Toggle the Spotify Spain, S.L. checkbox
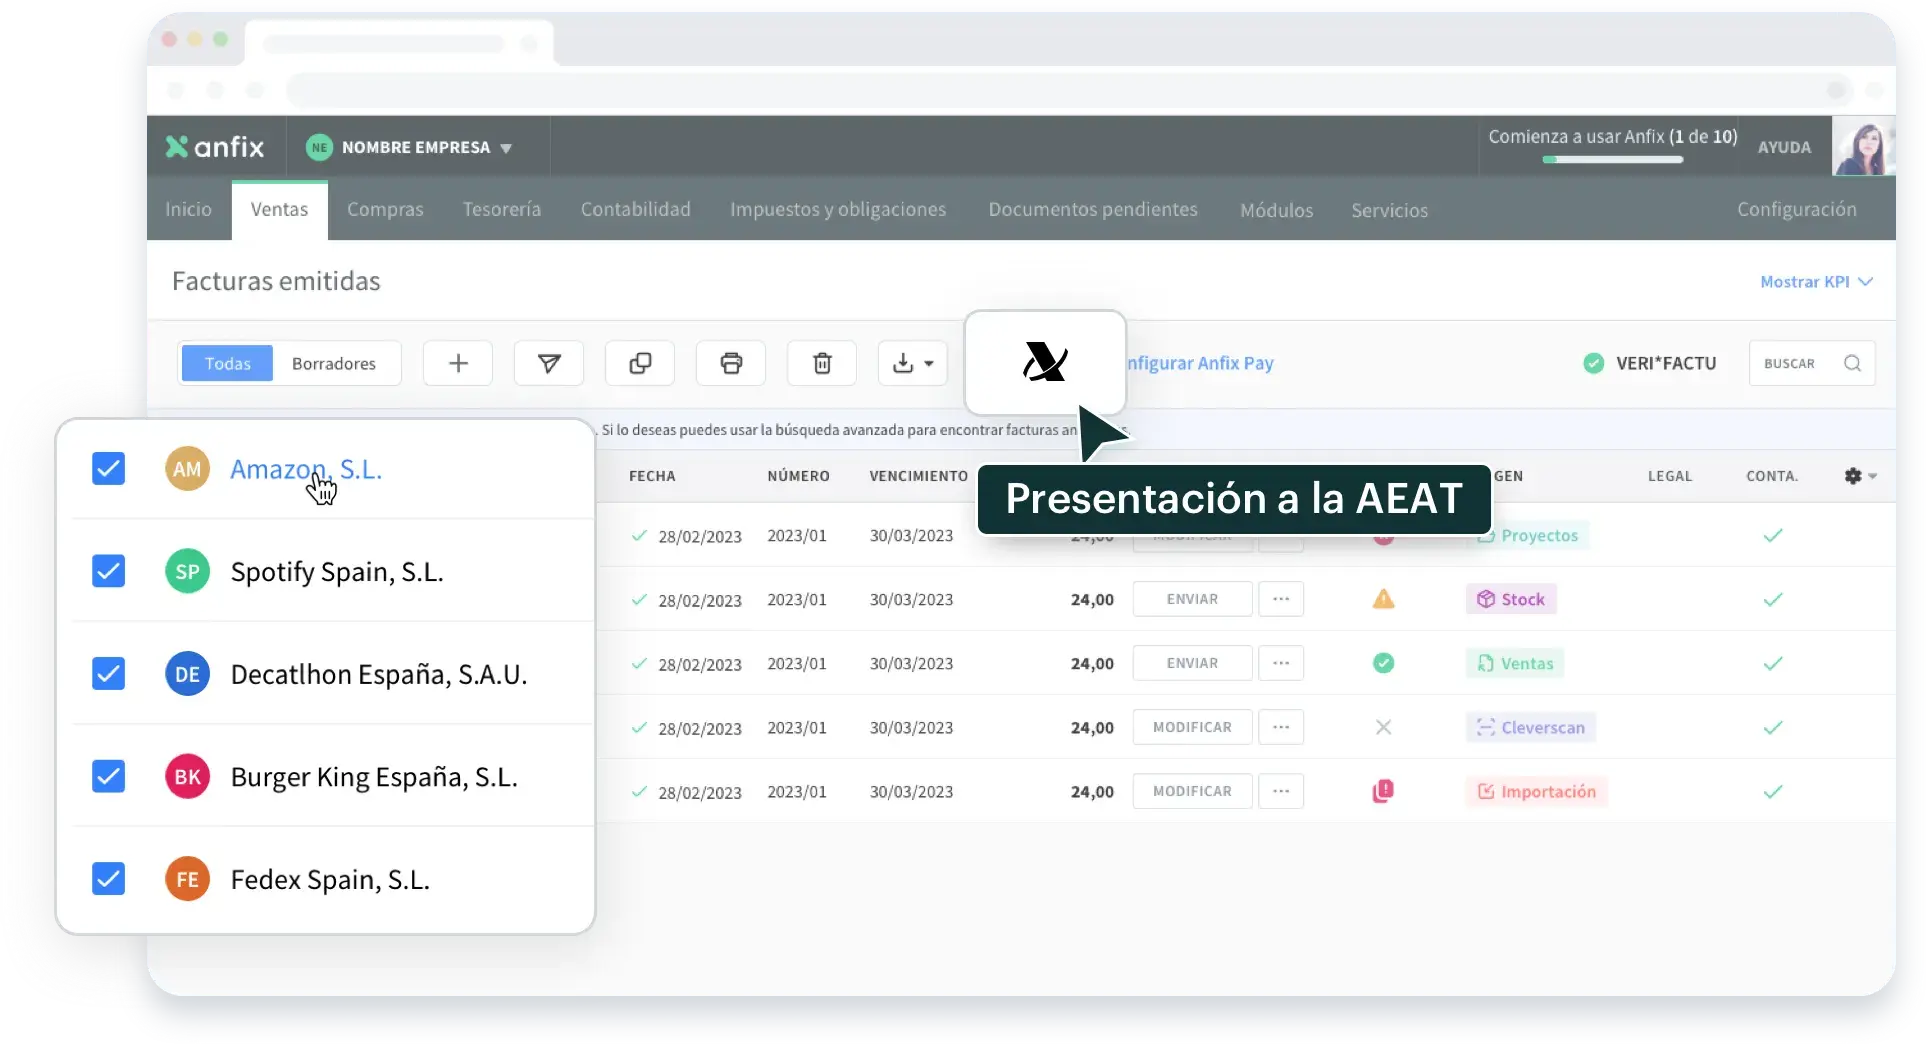This screenshot has width=1926, height=1044. point(108,571)
